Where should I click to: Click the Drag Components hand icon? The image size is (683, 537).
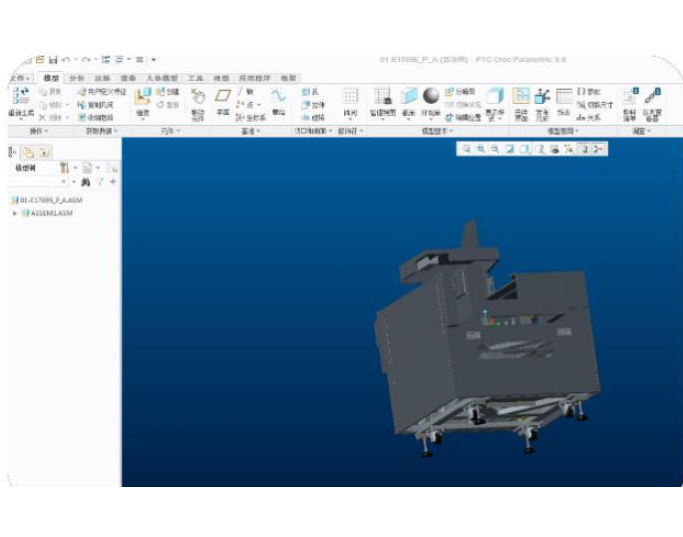pyautogui.click(x=197, y=97)
